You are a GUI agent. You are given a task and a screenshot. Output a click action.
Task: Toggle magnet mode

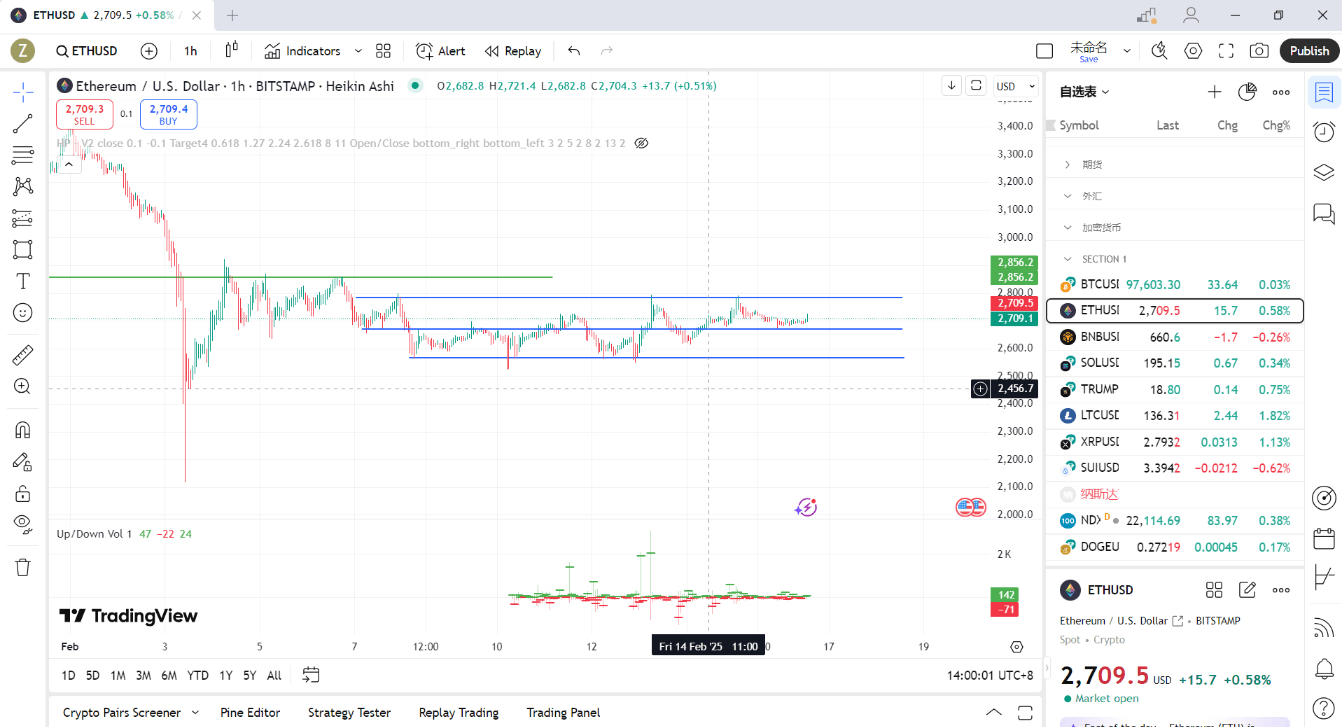pos(22,430)
